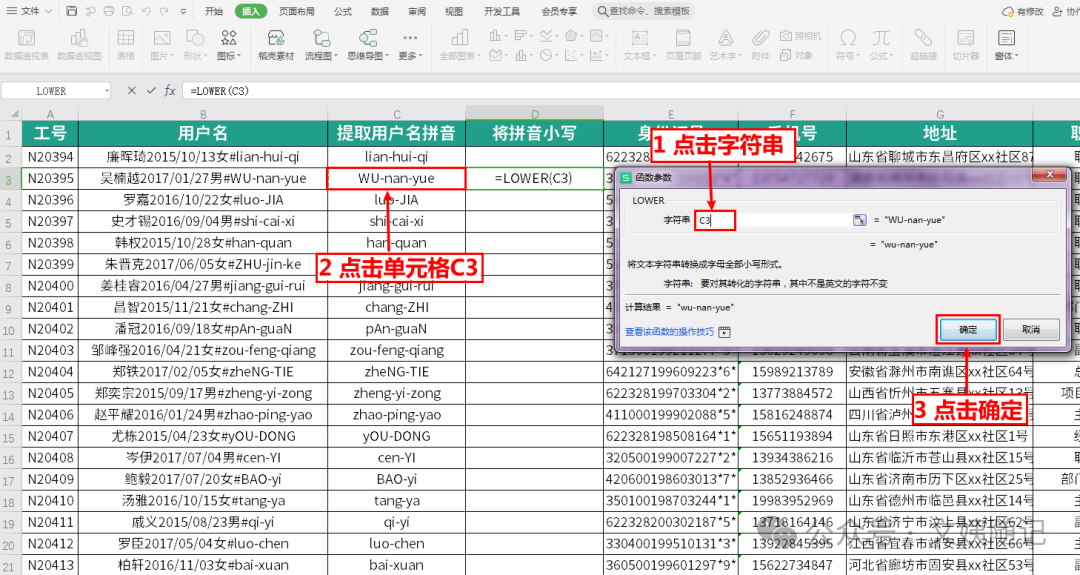Click the Table (表格) ribbon icon

click(125, 45)
